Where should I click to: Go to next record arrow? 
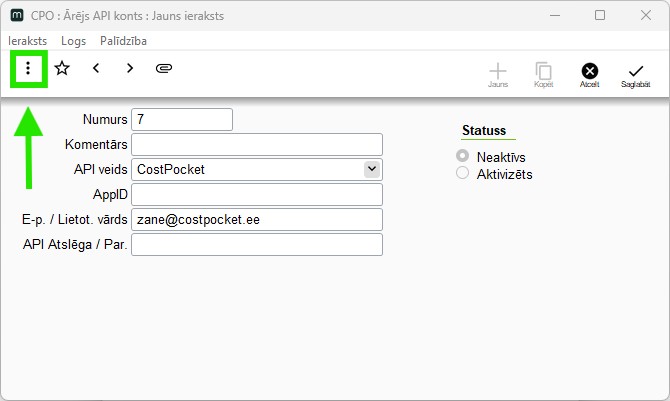click(x=130, y=68)
